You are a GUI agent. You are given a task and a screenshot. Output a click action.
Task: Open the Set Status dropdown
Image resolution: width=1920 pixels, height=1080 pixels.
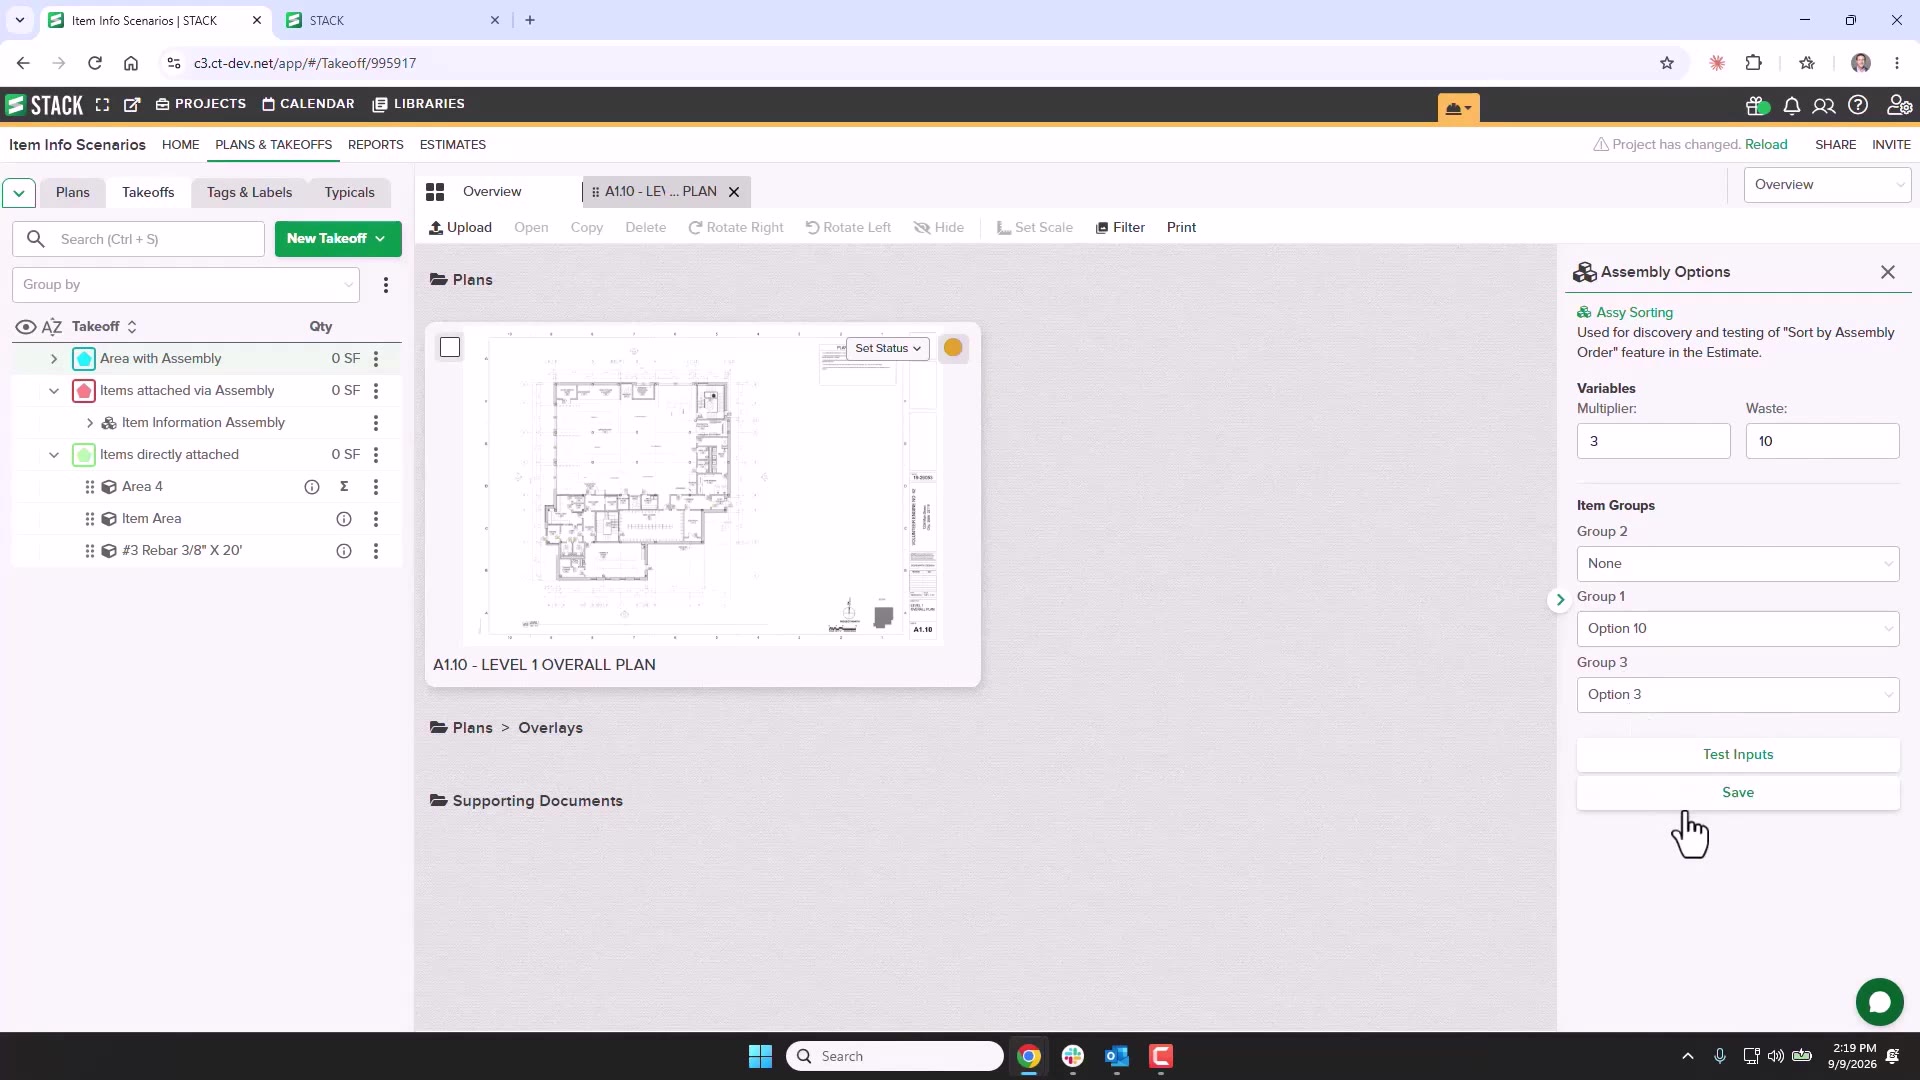coord(888,348)
